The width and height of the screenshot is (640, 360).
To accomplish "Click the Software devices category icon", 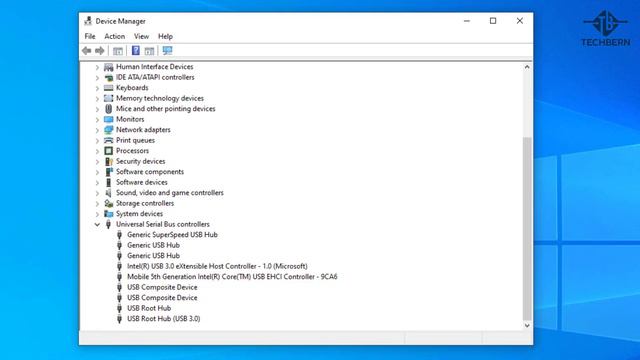I will (x=109, y=182).
